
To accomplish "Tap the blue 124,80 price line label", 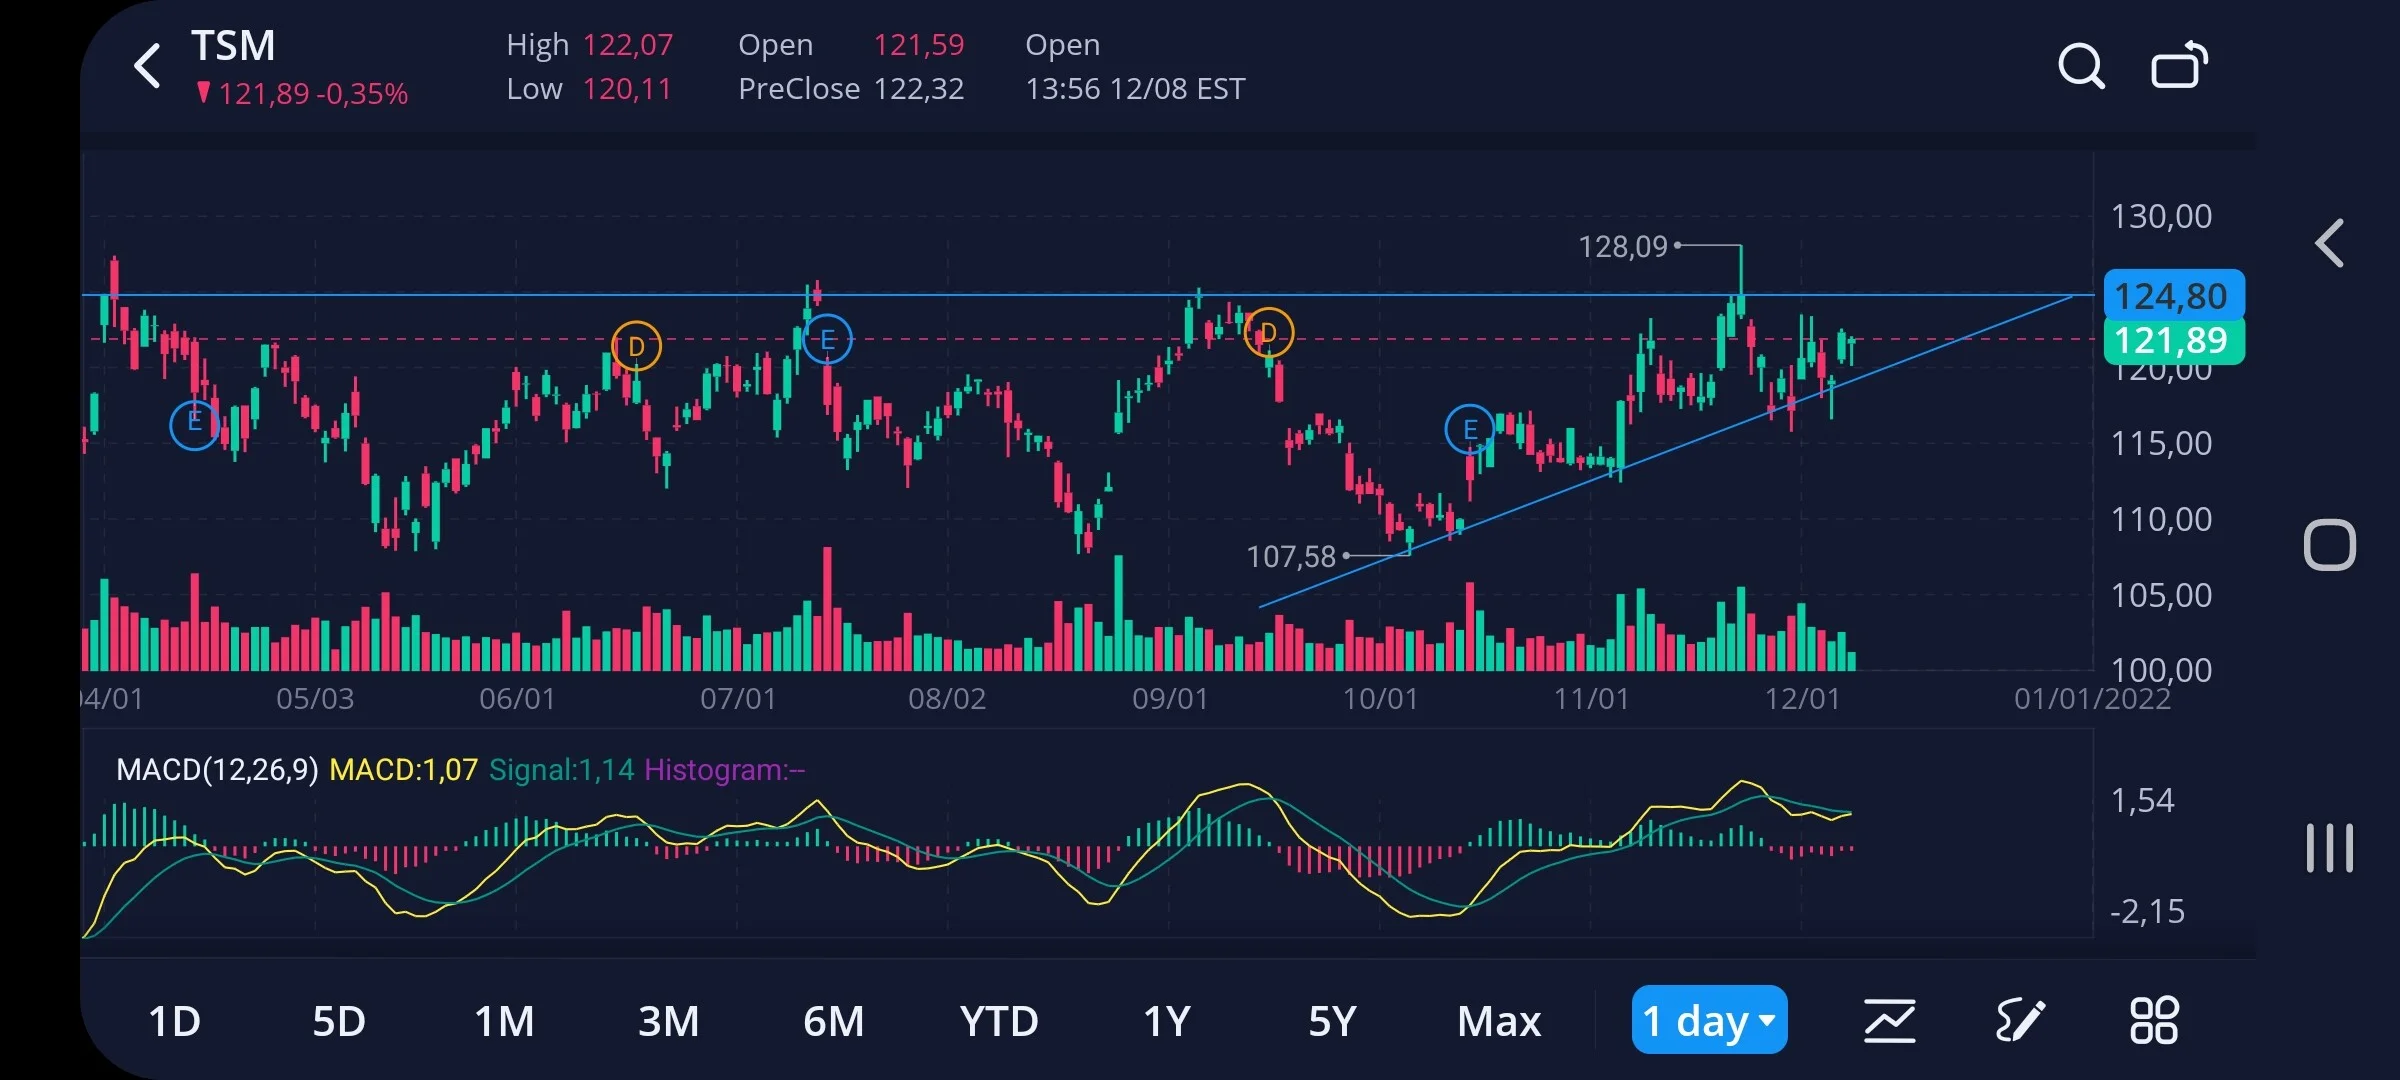I will tap(2174, 296).
